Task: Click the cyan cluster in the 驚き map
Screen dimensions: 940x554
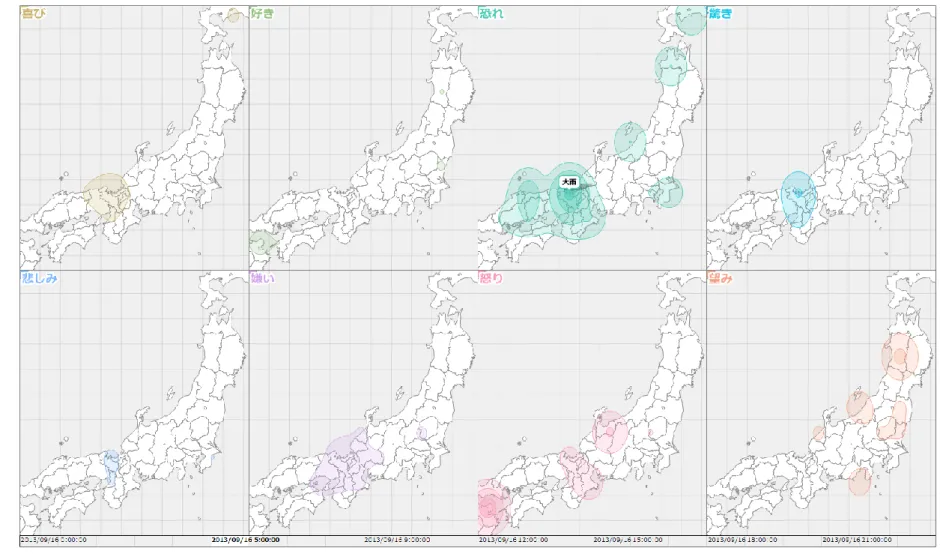Action: point(799,199)
